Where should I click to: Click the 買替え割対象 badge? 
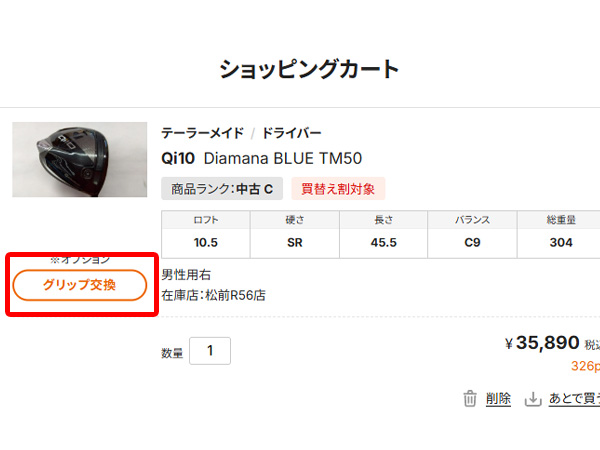pyautogui.click(x=338, y=189)
